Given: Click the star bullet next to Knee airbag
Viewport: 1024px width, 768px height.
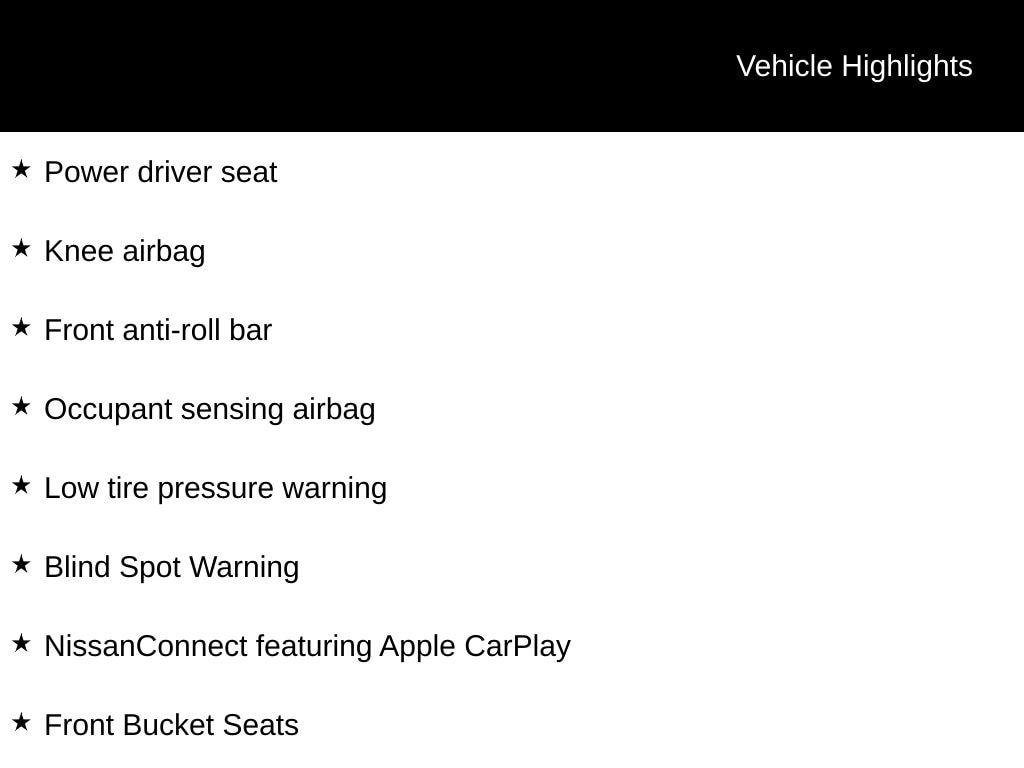Looking at the screenshot, I should (21, 249).
